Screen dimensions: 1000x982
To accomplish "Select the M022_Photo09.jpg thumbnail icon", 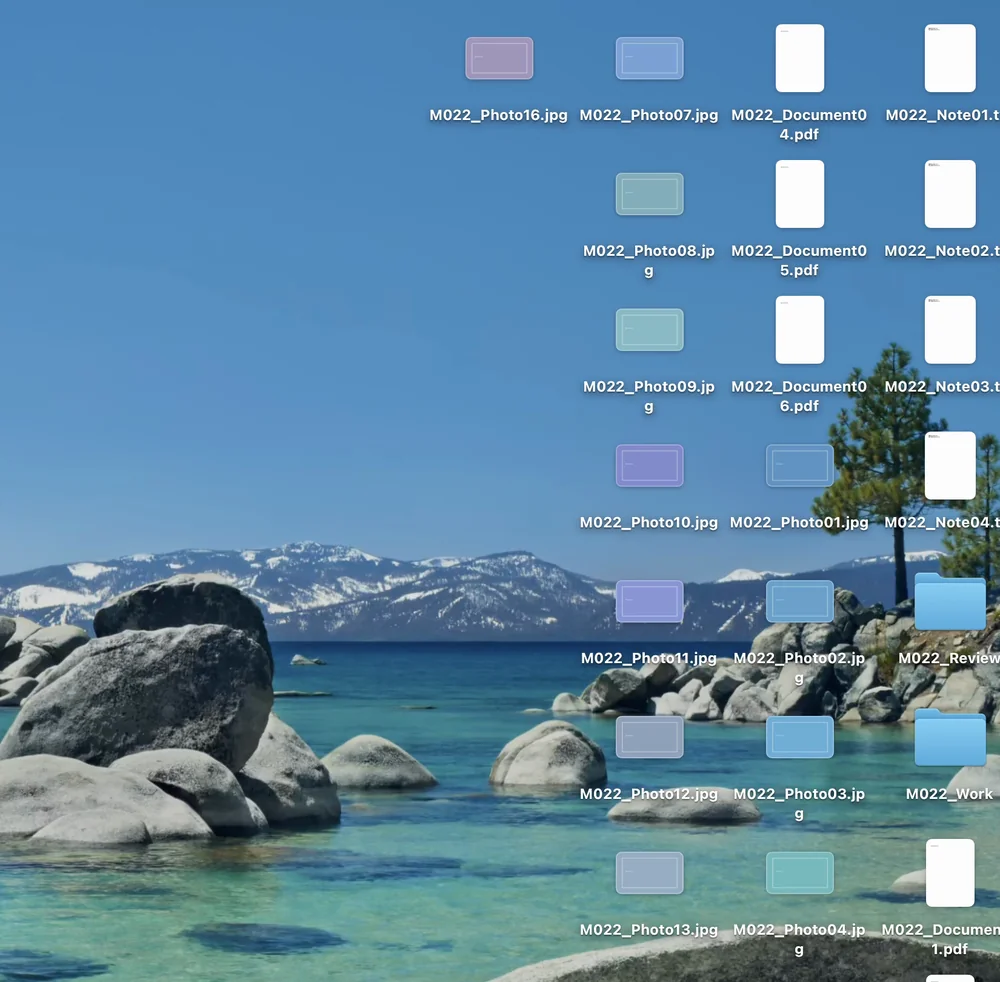I will 649,330.
